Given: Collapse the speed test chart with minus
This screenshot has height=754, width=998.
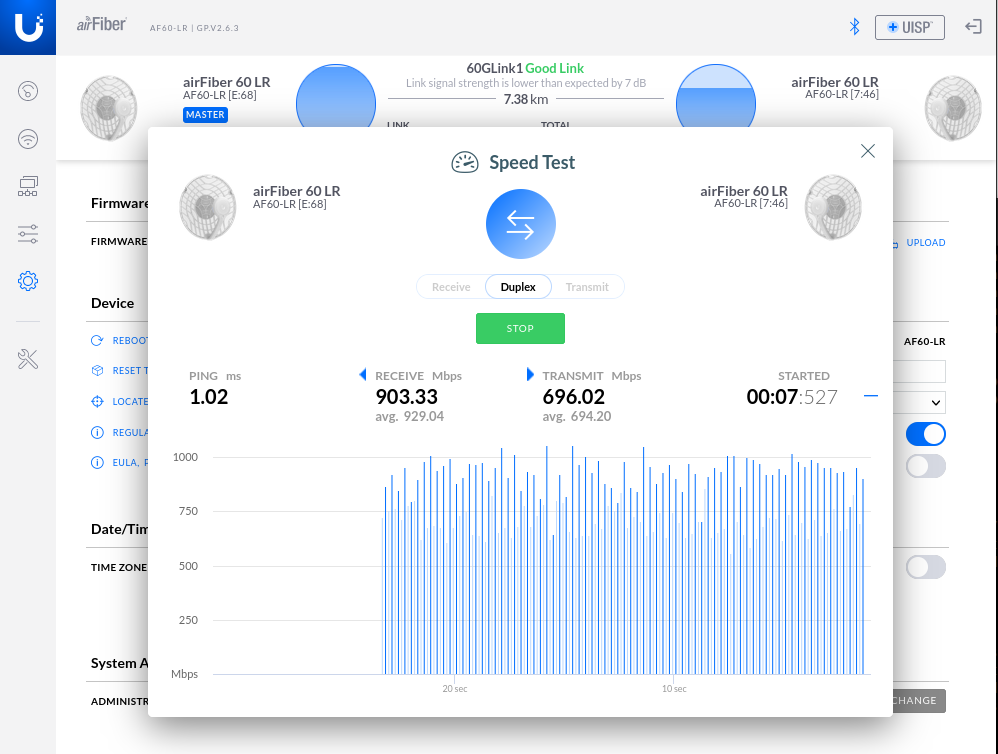Looking at the screenshot, I should point(870,396).
